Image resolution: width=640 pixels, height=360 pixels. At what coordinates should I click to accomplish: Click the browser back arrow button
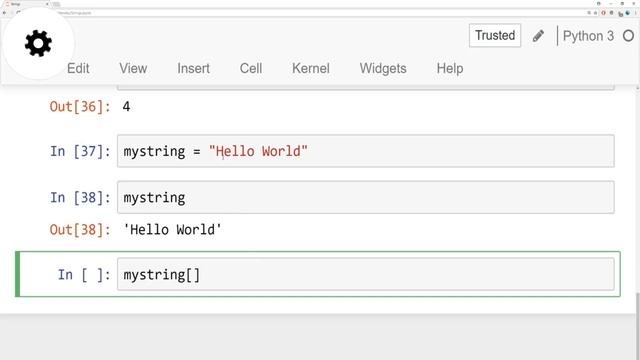click(4, 13)
